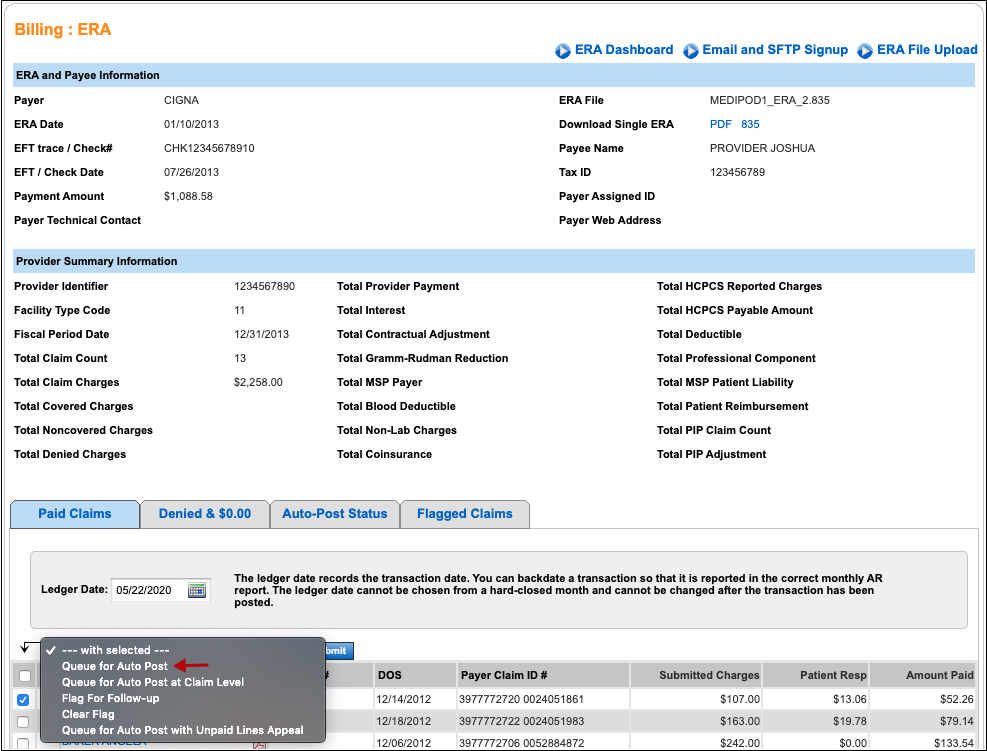Viewport: 987px width, 751px height.
Task: Open the Ledger Date calendar picker icon
Action: coord(197,590)
